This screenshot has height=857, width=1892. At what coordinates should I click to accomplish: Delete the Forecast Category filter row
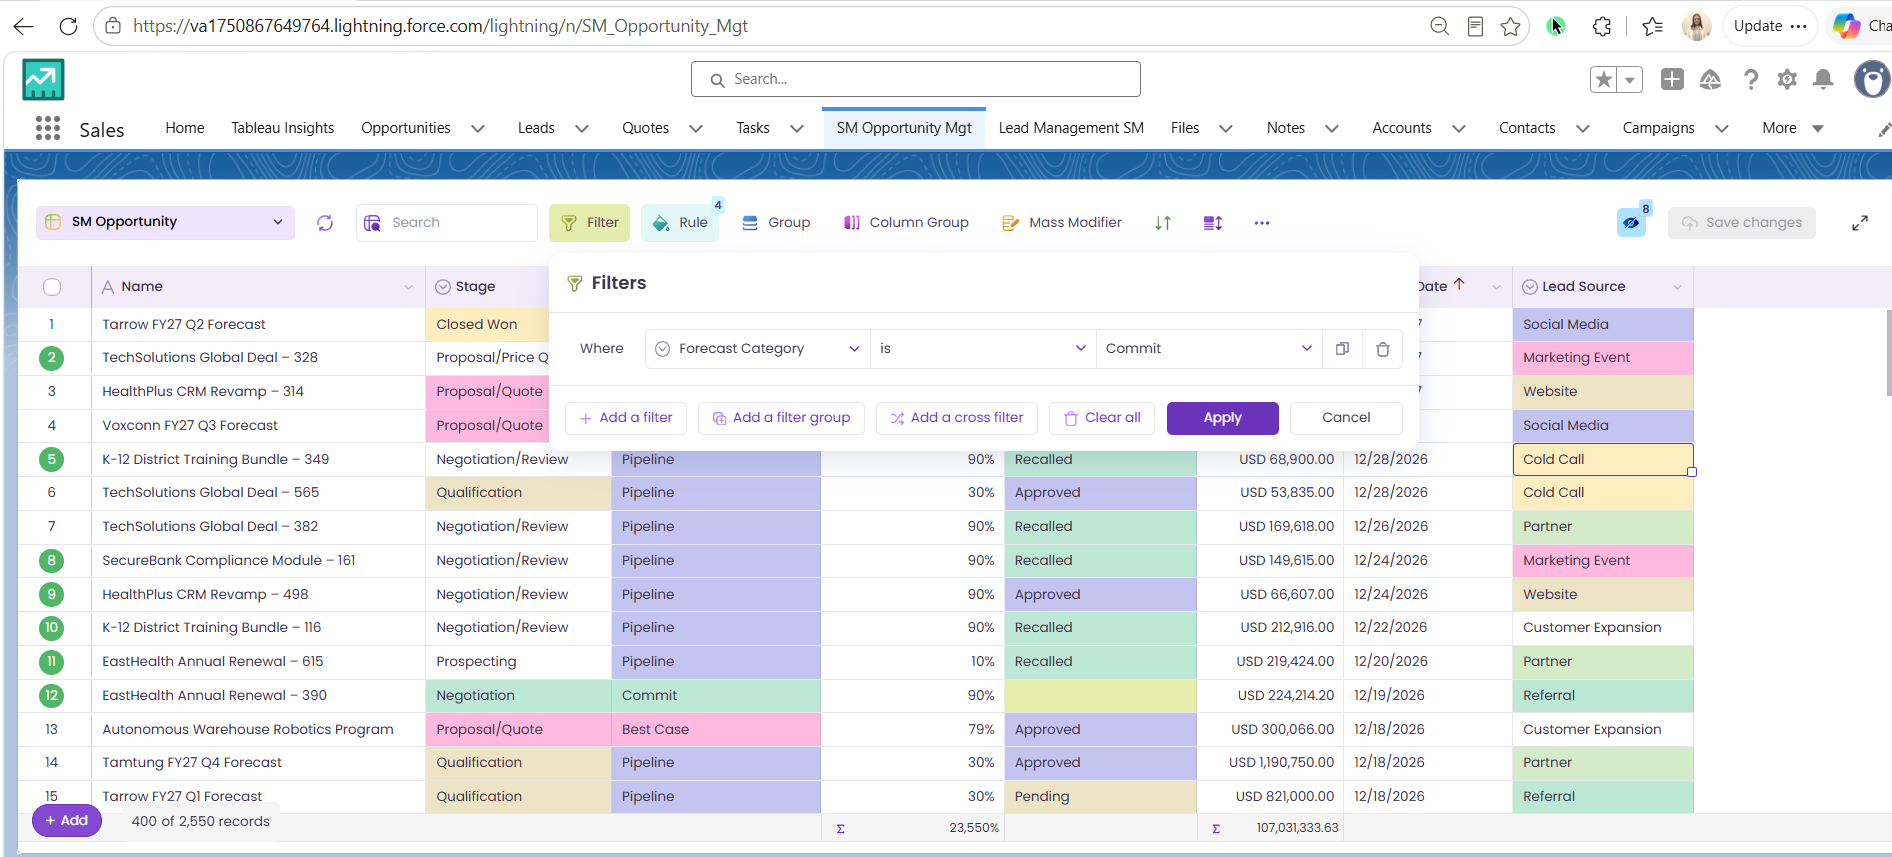click(1383, 349)
